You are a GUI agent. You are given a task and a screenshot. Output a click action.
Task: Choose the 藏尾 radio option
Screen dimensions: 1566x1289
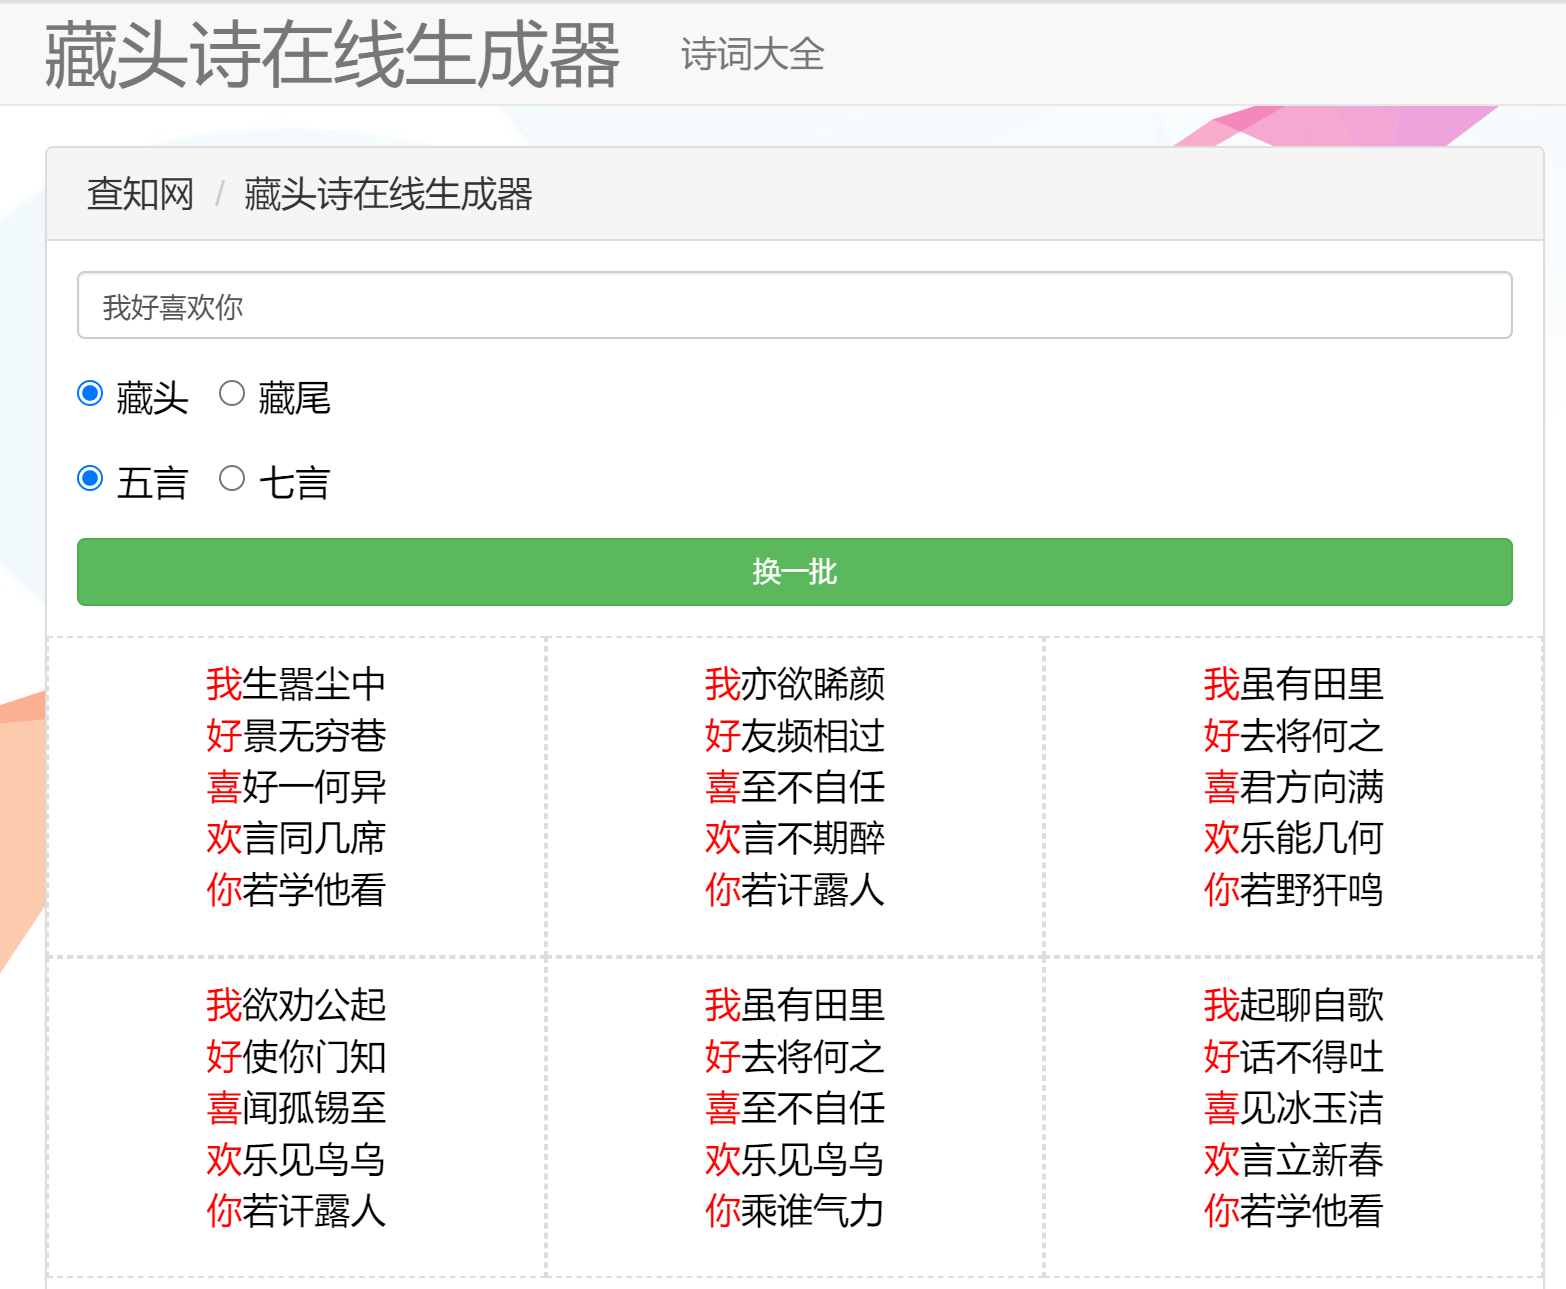[232, 394]
